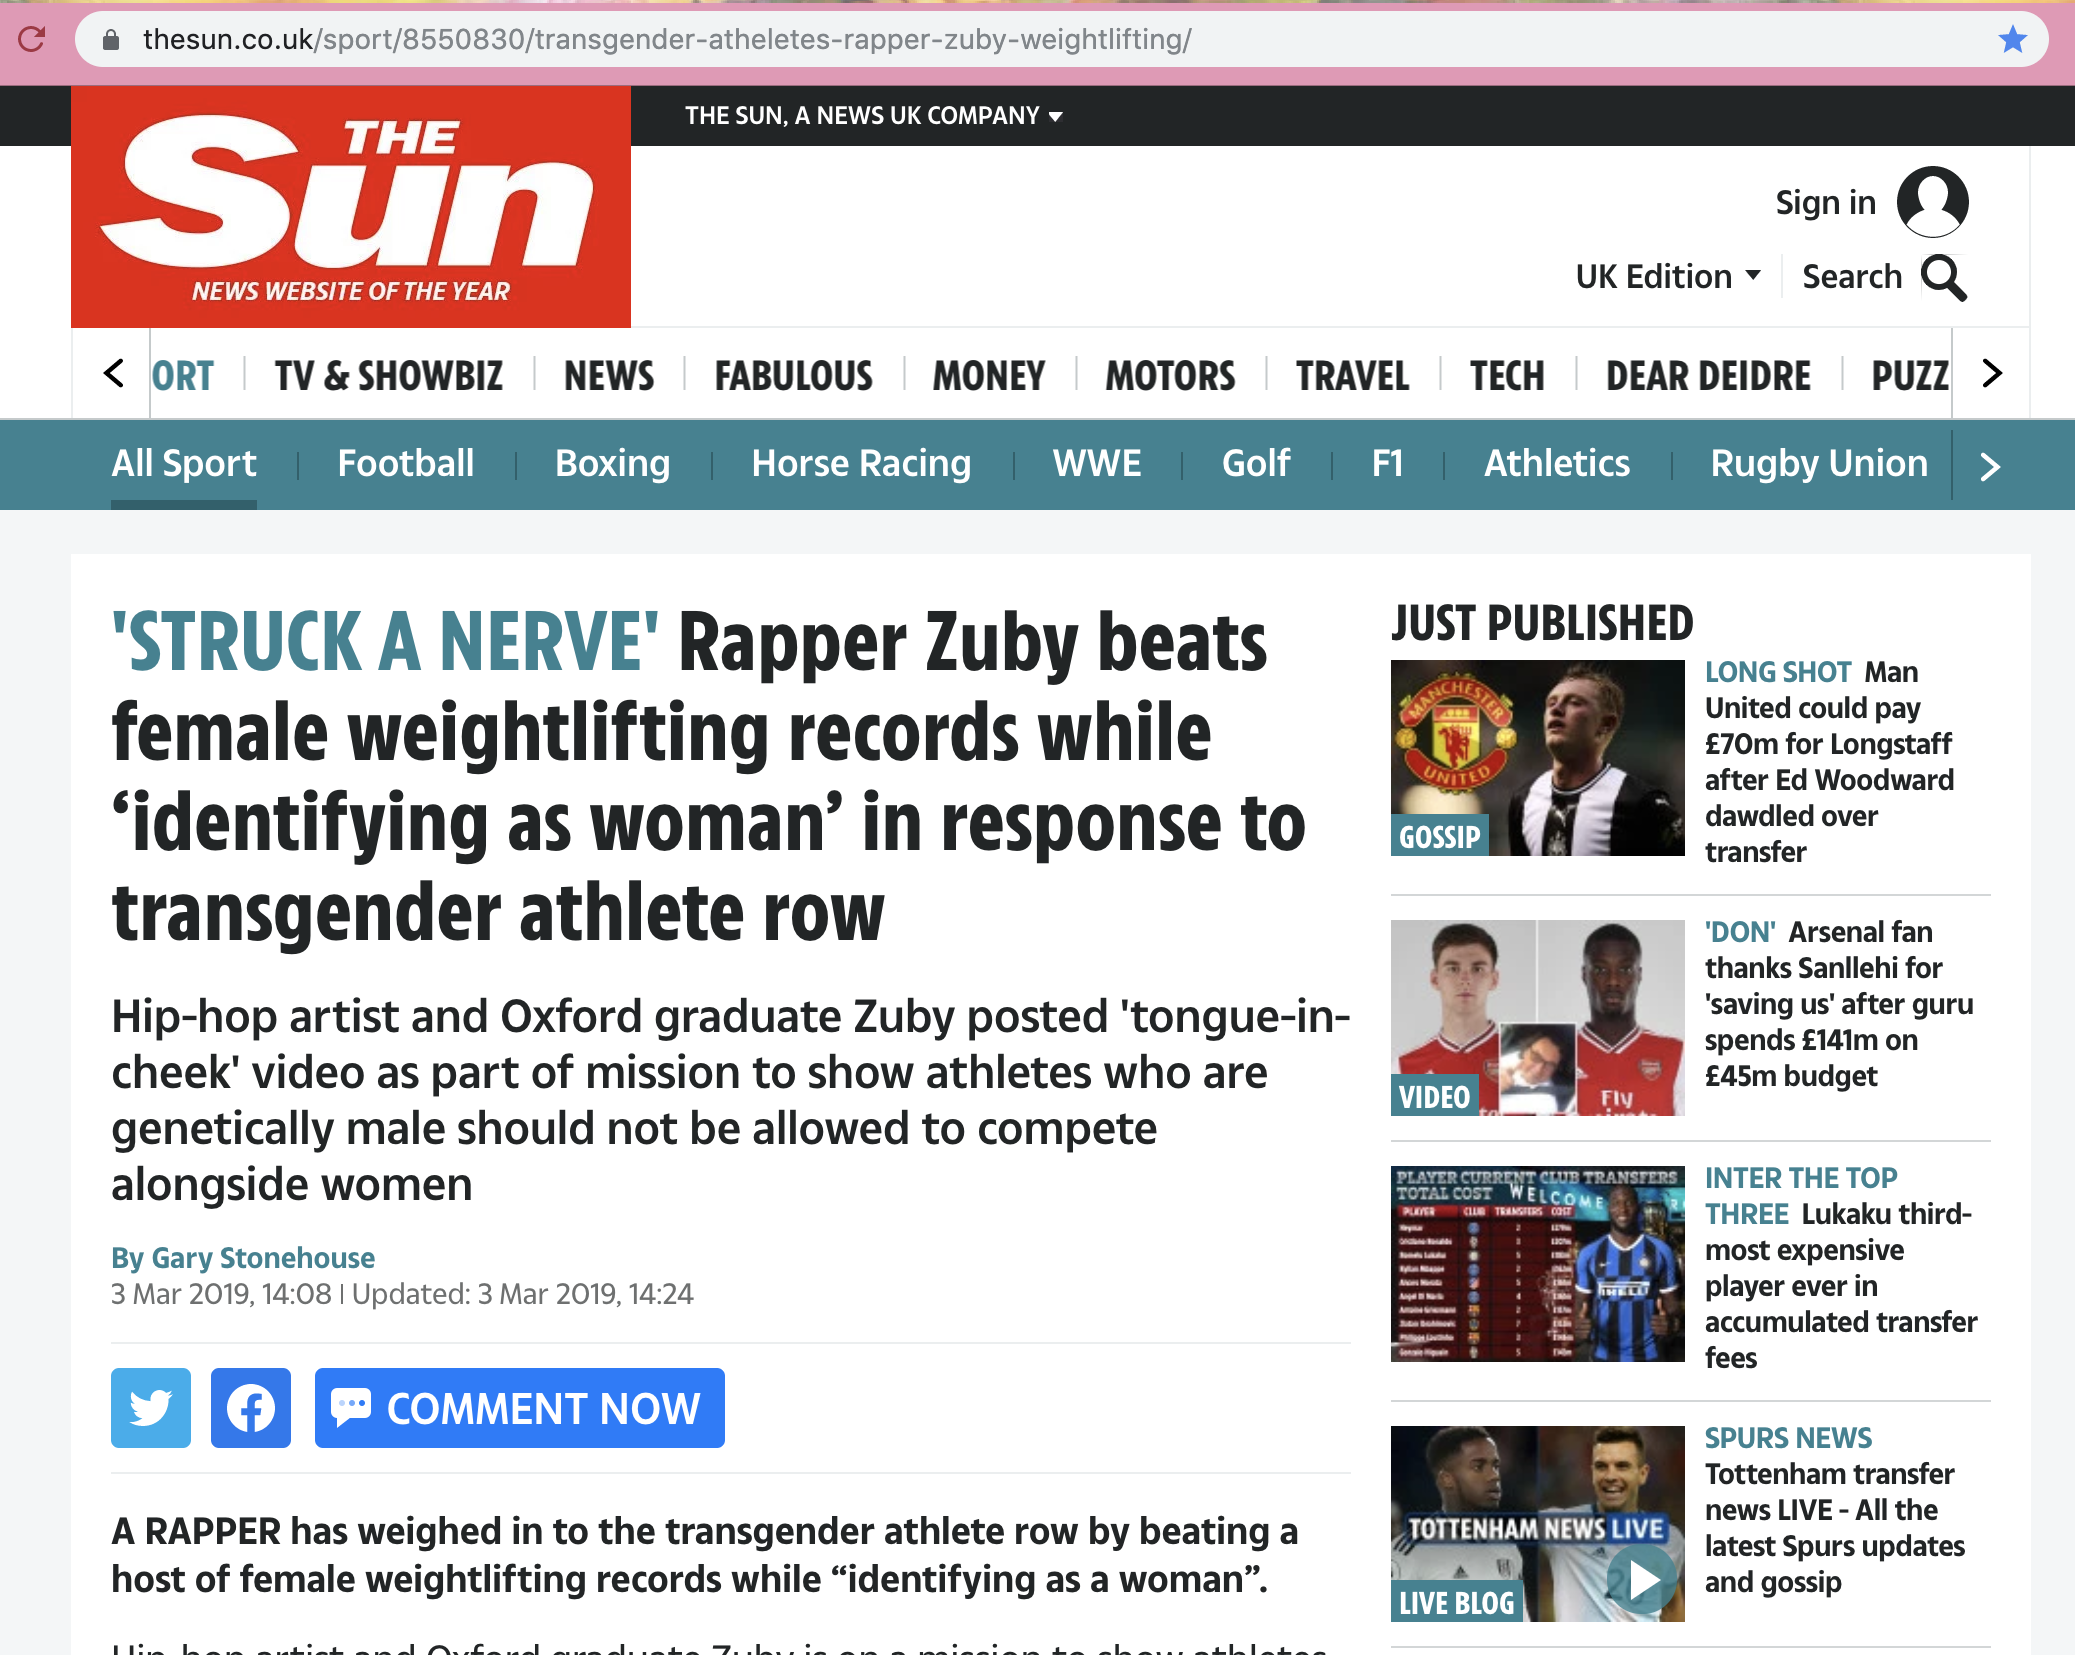Click the Lukaku transfer table thumbnail

pos(1538,1264)
